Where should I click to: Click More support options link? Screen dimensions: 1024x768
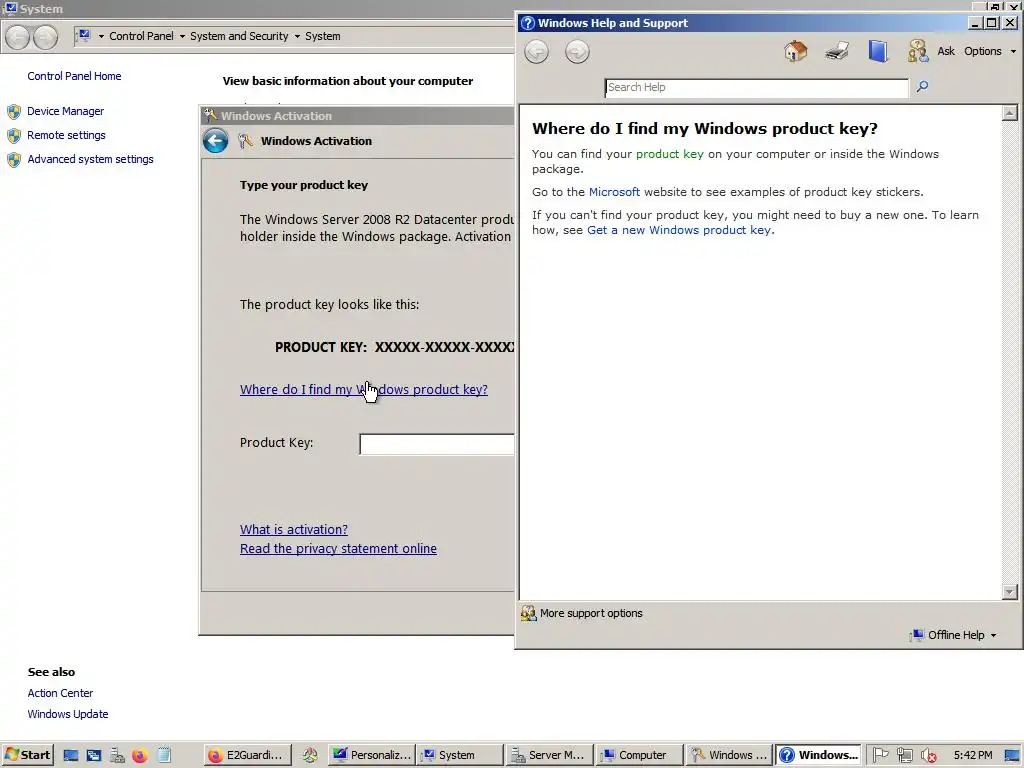(x=591, y=613)
